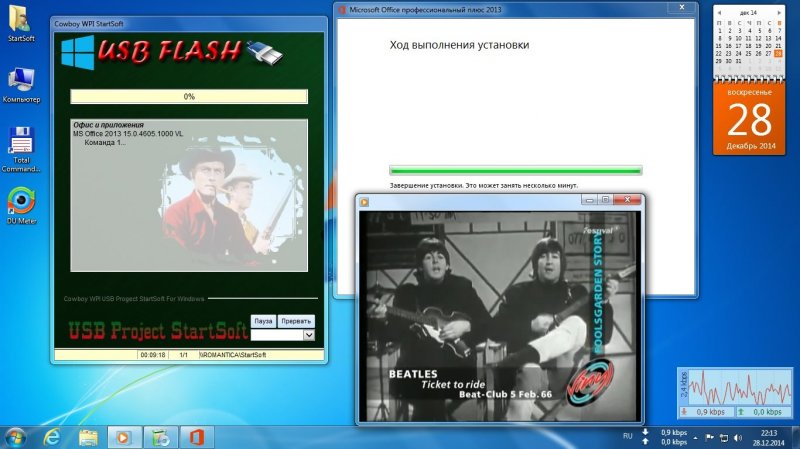
Task: Click the Windows Start orb
Action: [x=15, y=438]
